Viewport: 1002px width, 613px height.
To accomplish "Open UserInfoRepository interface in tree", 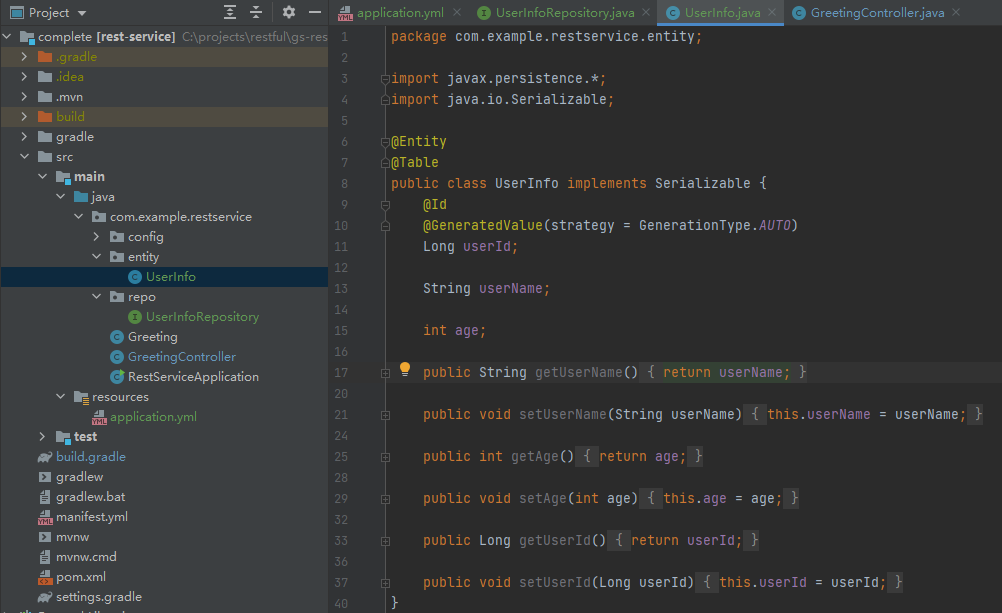I will [202, 317].
